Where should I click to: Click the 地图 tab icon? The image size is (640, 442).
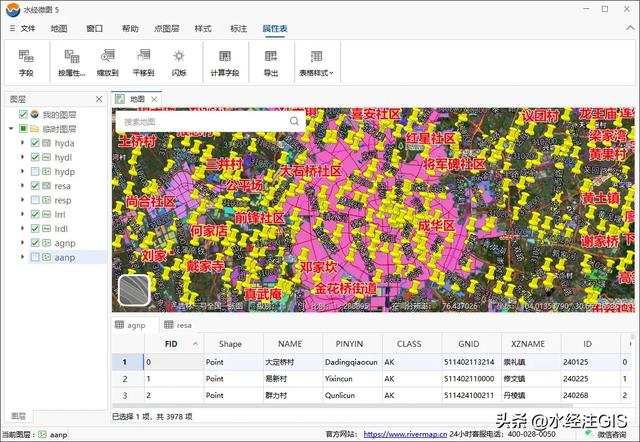point(120,99)
